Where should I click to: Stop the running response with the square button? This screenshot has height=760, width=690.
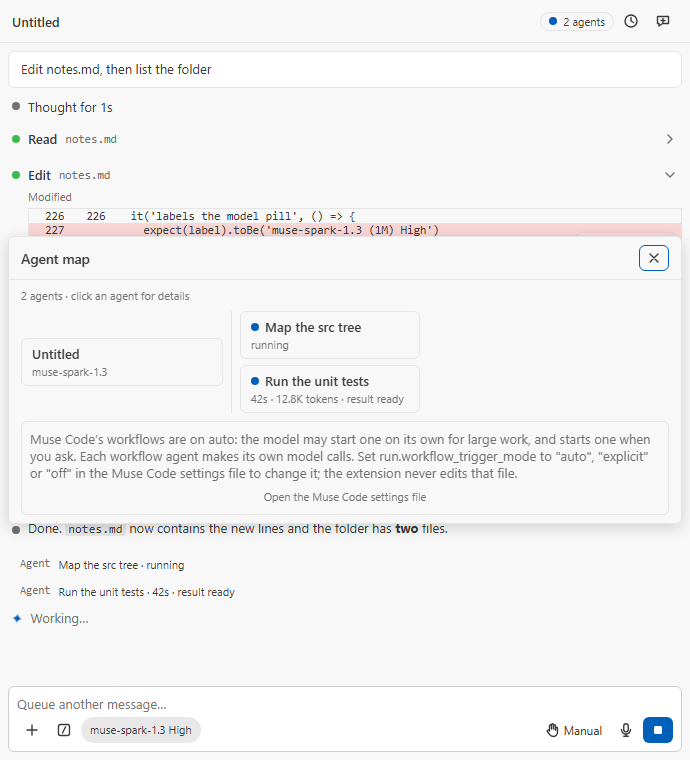(x=658, y=730)
